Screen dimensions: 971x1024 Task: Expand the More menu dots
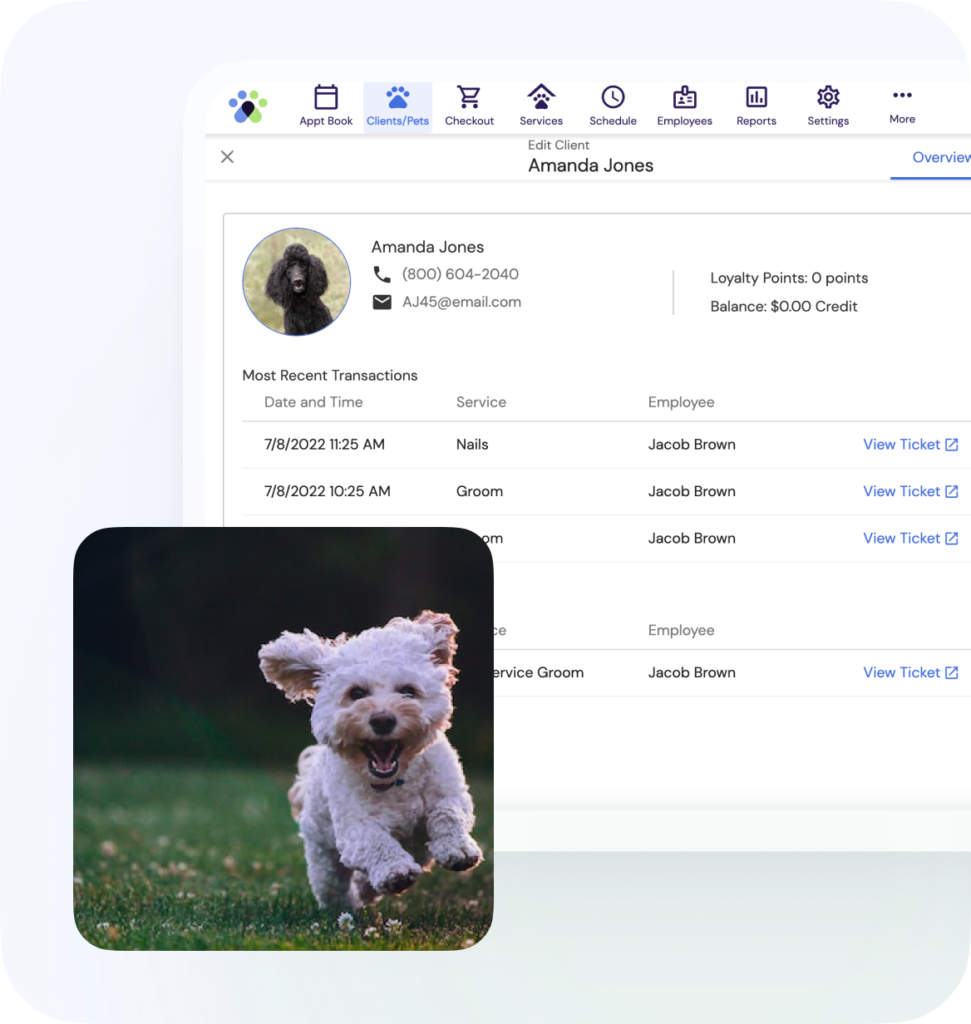point(902,96)
